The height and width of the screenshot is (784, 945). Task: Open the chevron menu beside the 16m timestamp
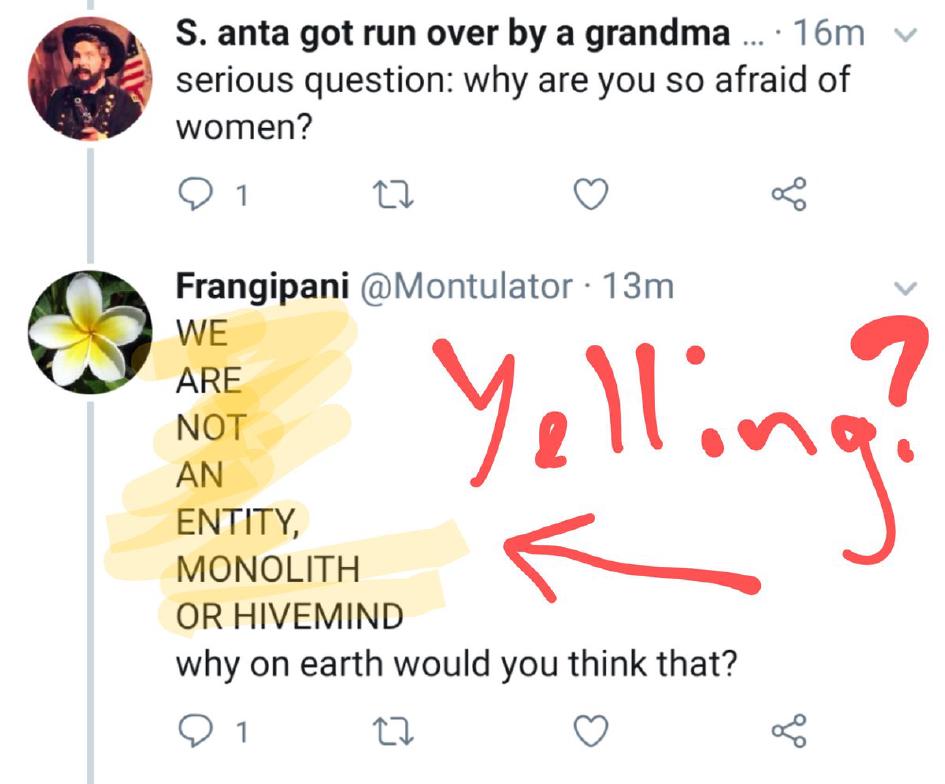(x=903, y=35)
